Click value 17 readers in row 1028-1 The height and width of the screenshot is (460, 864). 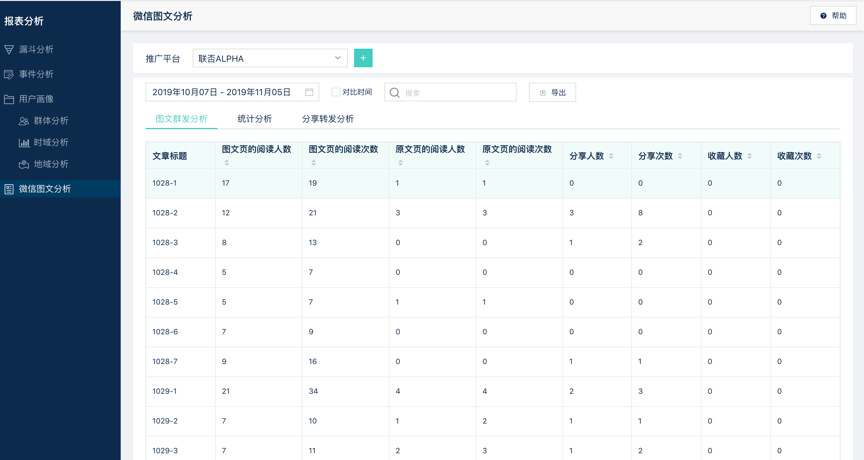(x=225, y=183)
